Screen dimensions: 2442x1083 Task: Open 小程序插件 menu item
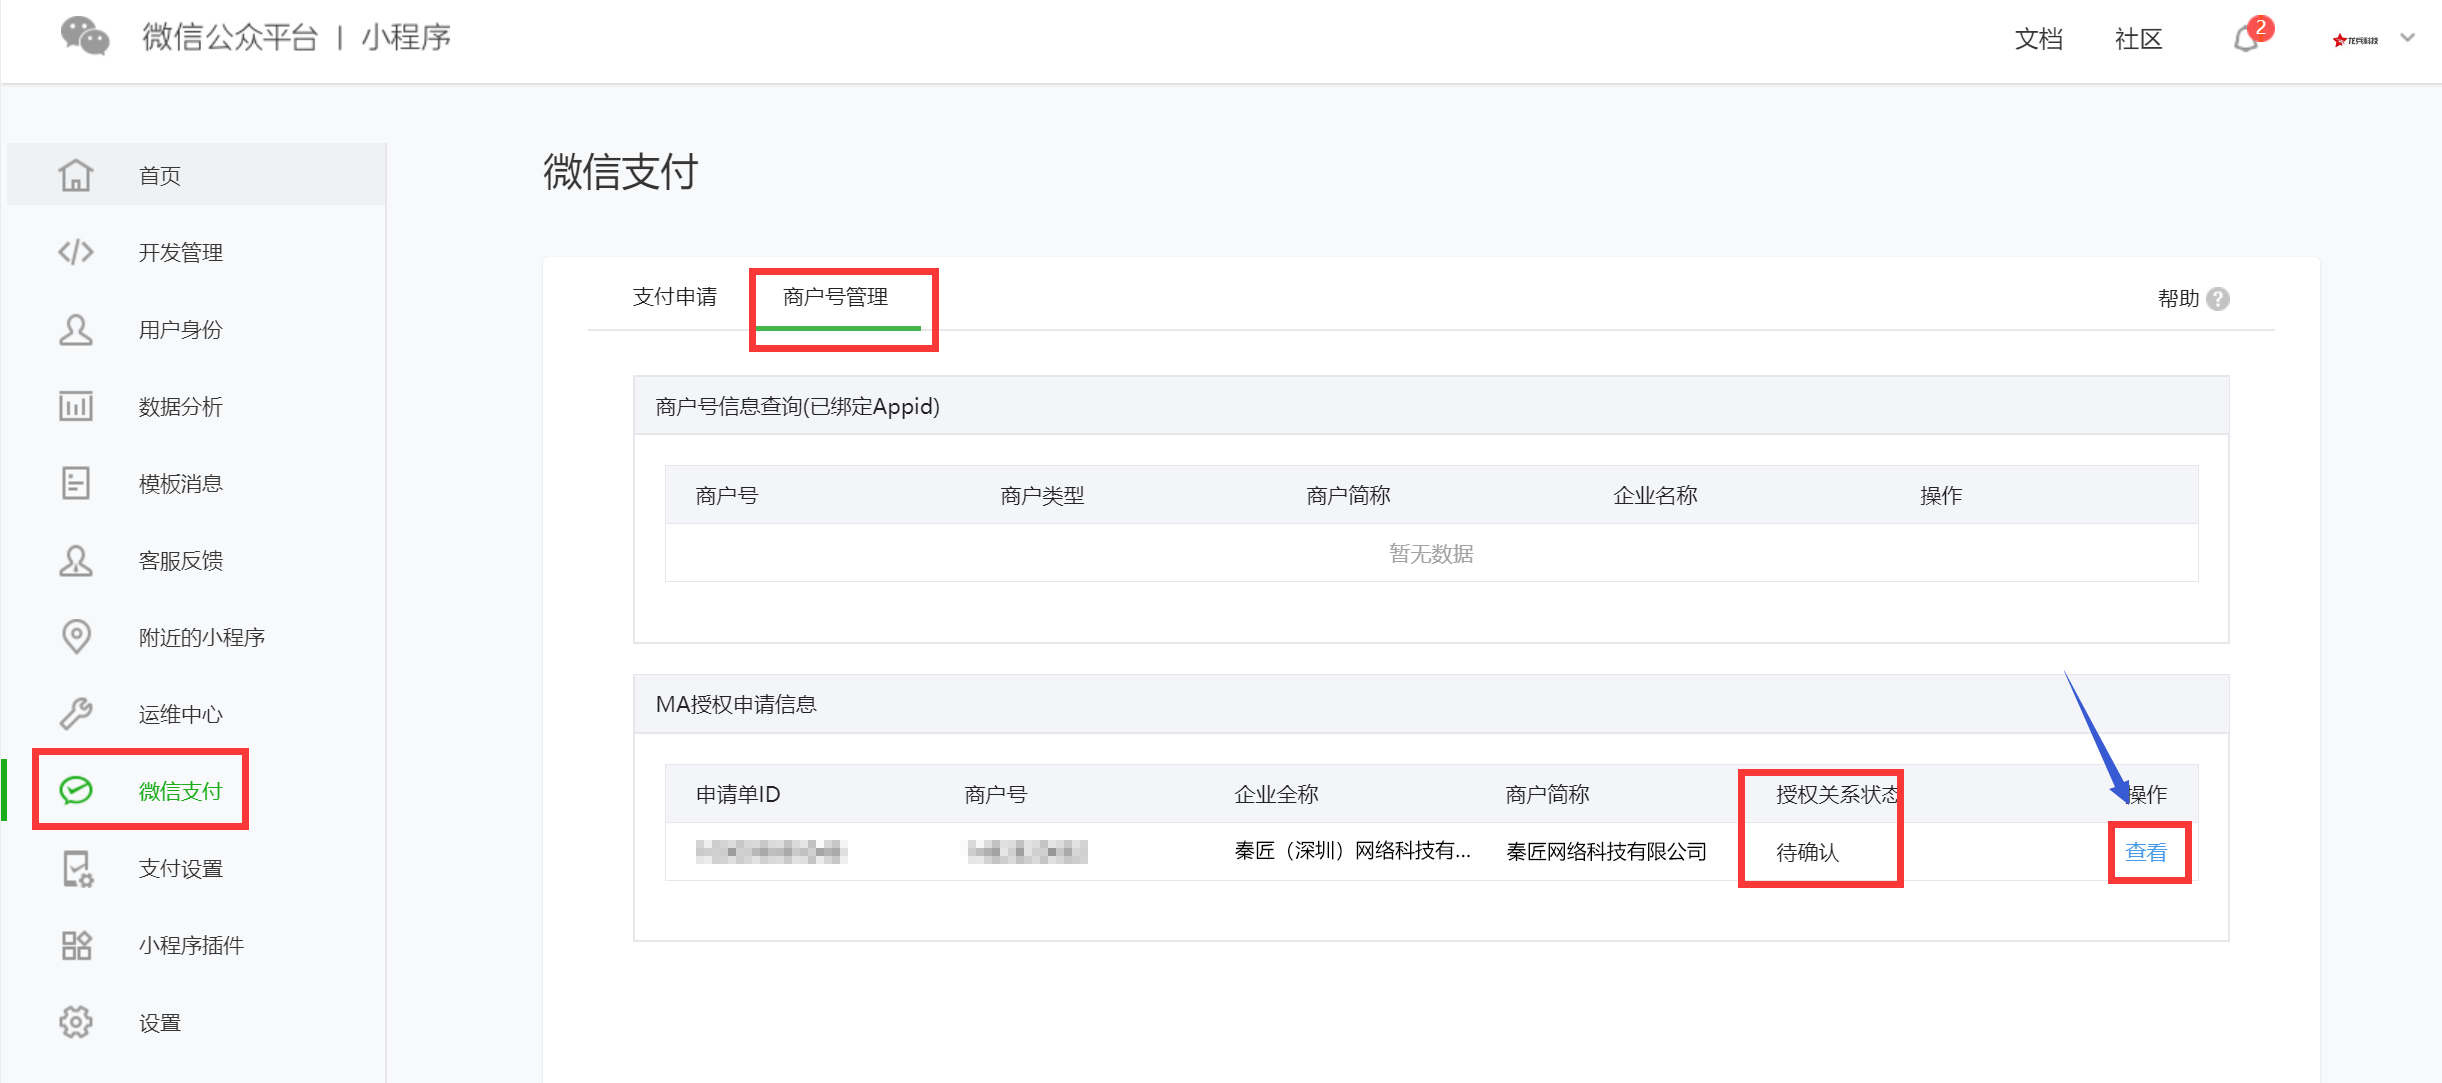192,946
